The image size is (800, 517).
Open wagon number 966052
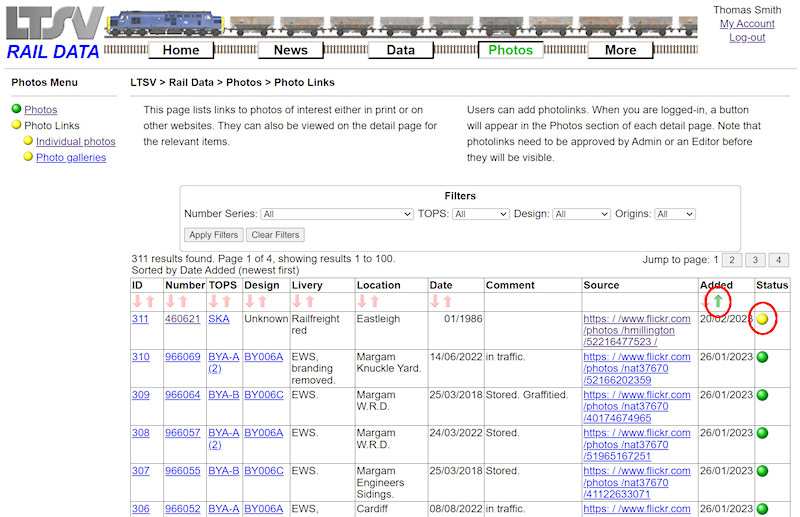183,509
